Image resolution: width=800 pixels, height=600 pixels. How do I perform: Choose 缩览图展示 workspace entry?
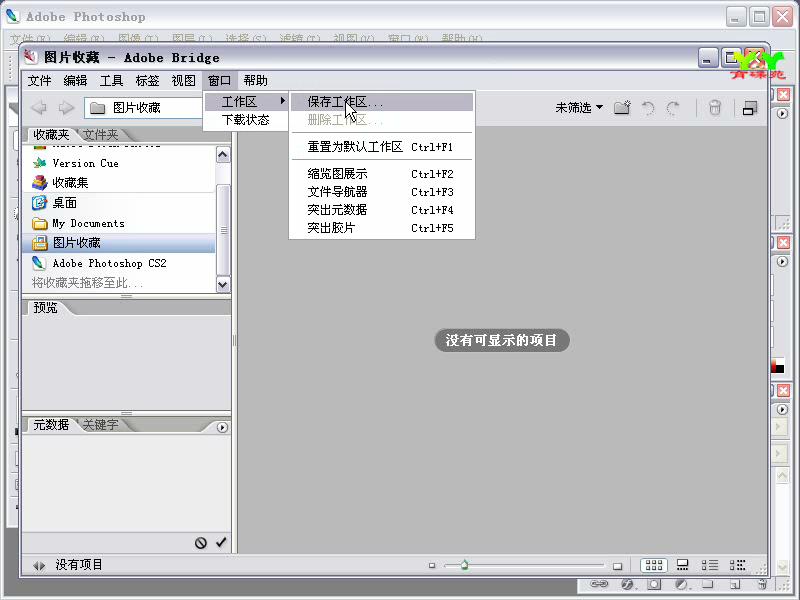(382, 174)
